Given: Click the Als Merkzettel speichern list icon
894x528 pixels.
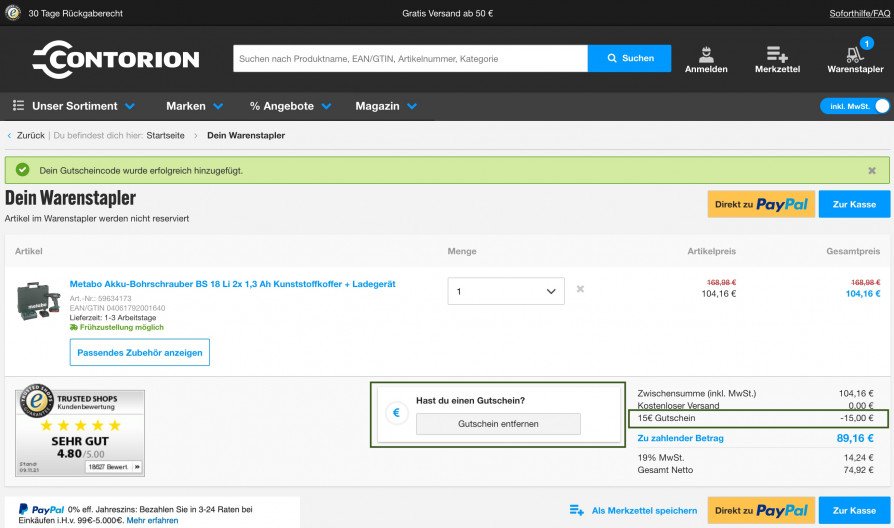Looking at the screenshot, I should 576,510.
